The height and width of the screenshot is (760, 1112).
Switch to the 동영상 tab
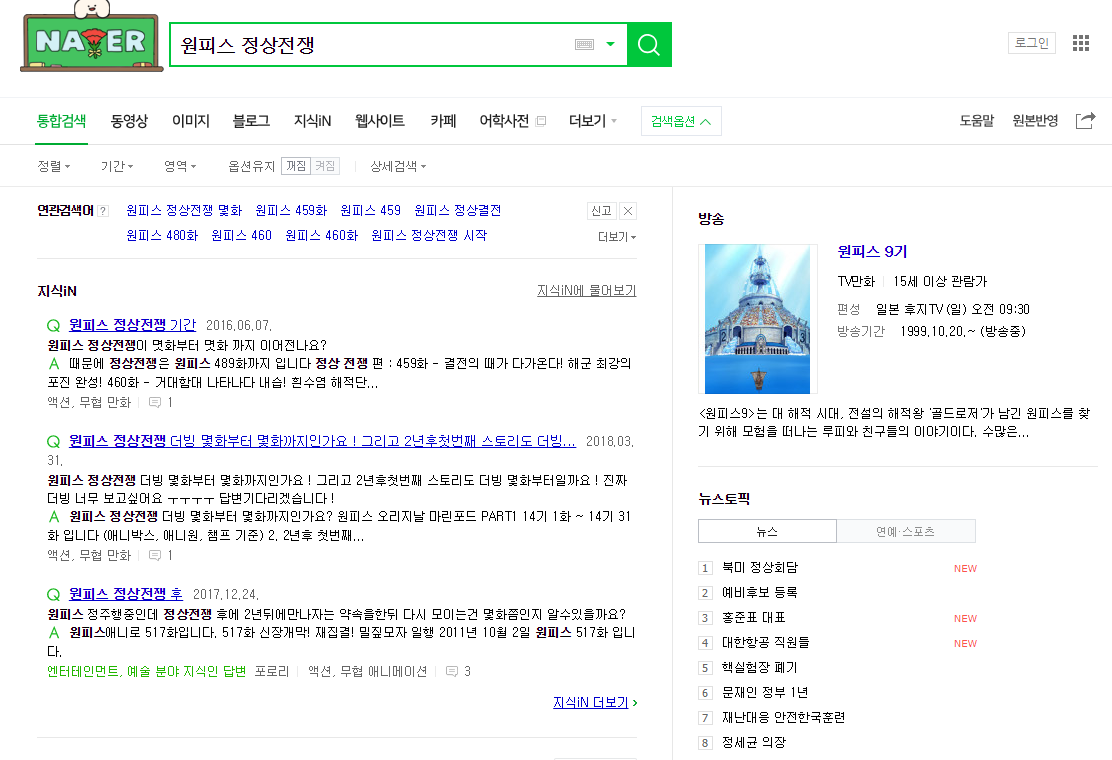coord(129,121)
